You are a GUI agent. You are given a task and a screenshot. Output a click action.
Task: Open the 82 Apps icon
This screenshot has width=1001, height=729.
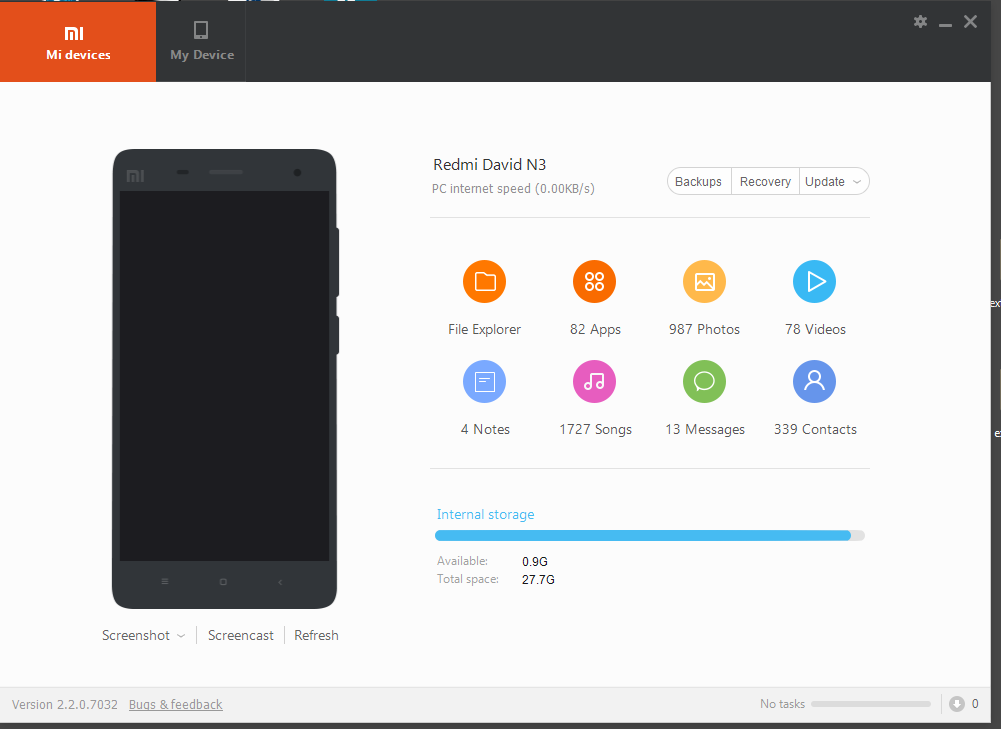[594, 282]
